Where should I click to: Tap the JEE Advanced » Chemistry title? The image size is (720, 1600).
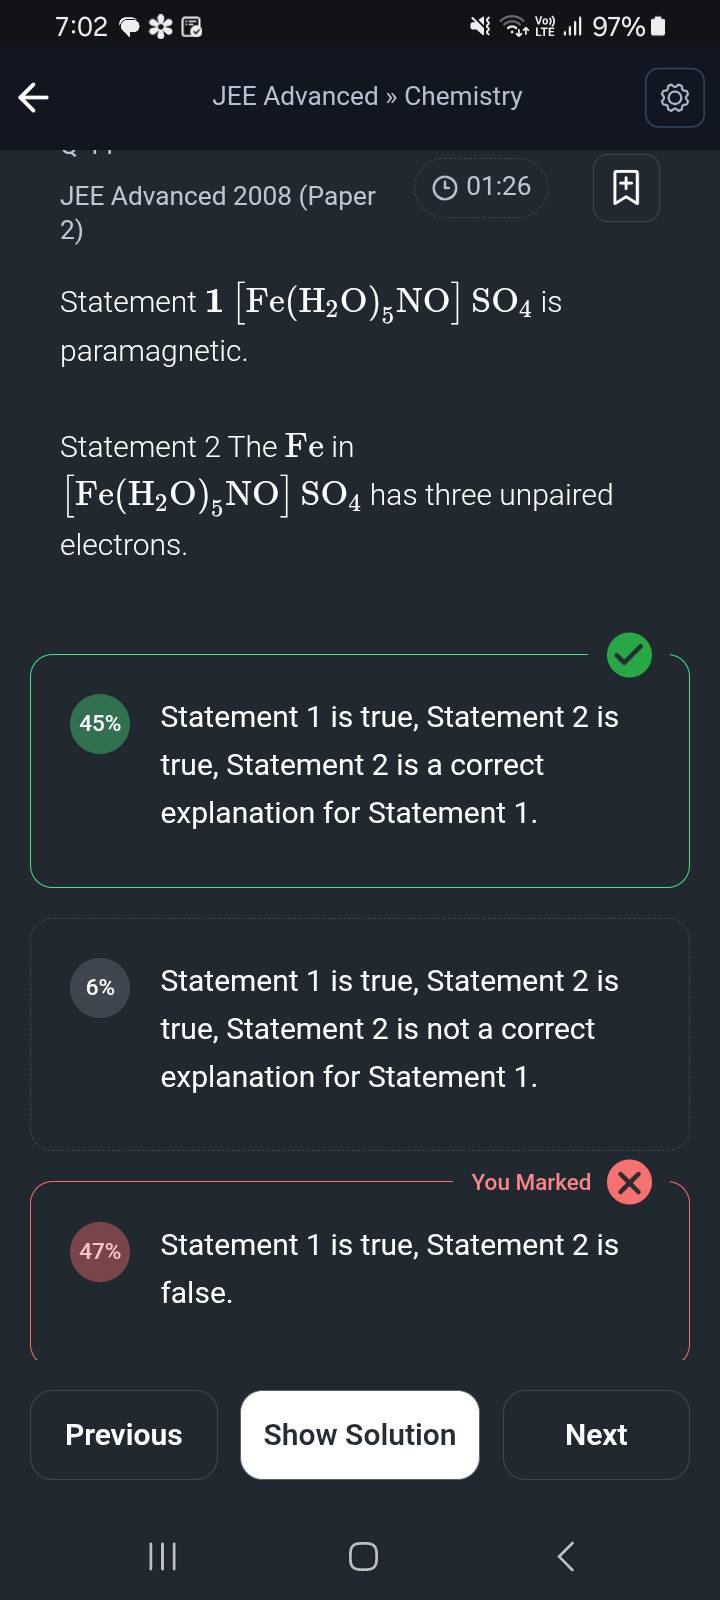click(x=367, y=96)
